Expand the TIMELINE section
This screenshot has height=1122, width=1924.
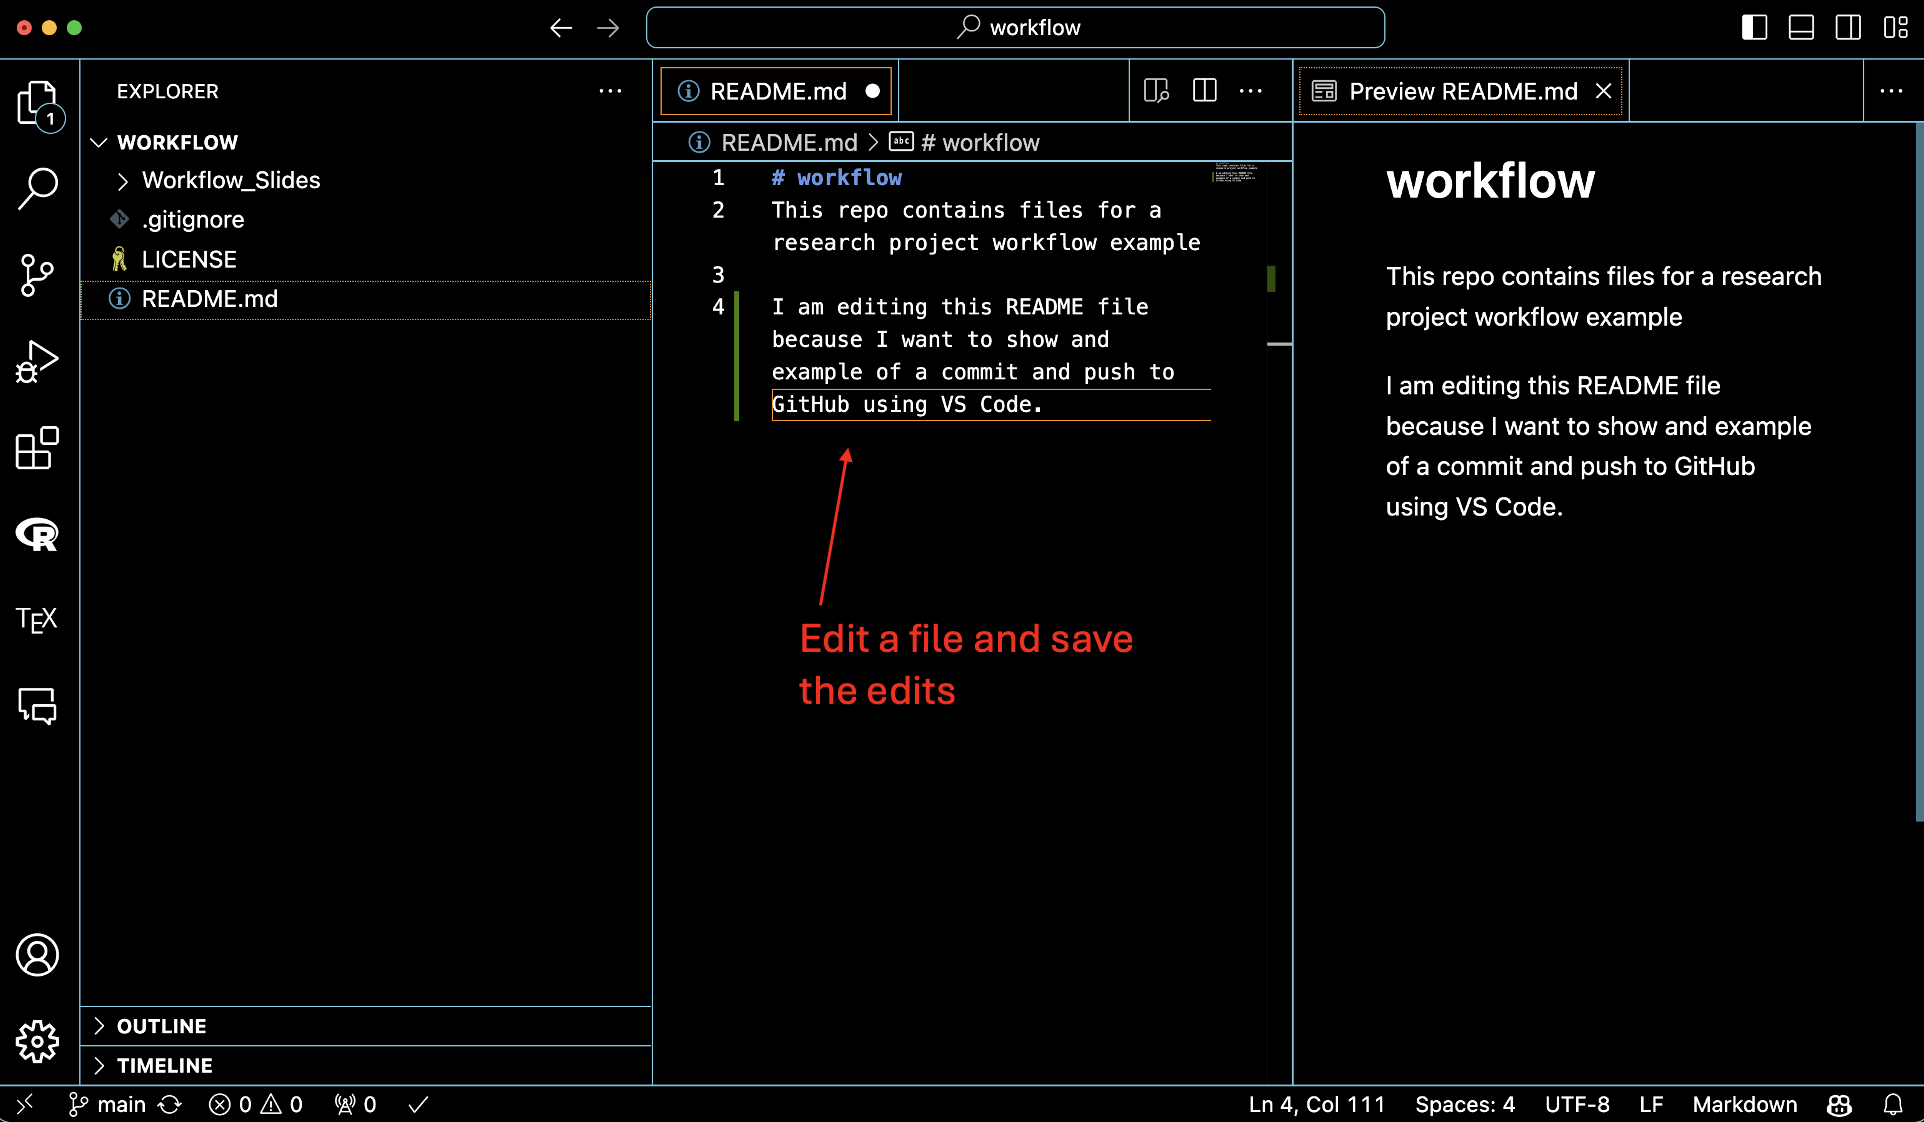click(365, 1065)
